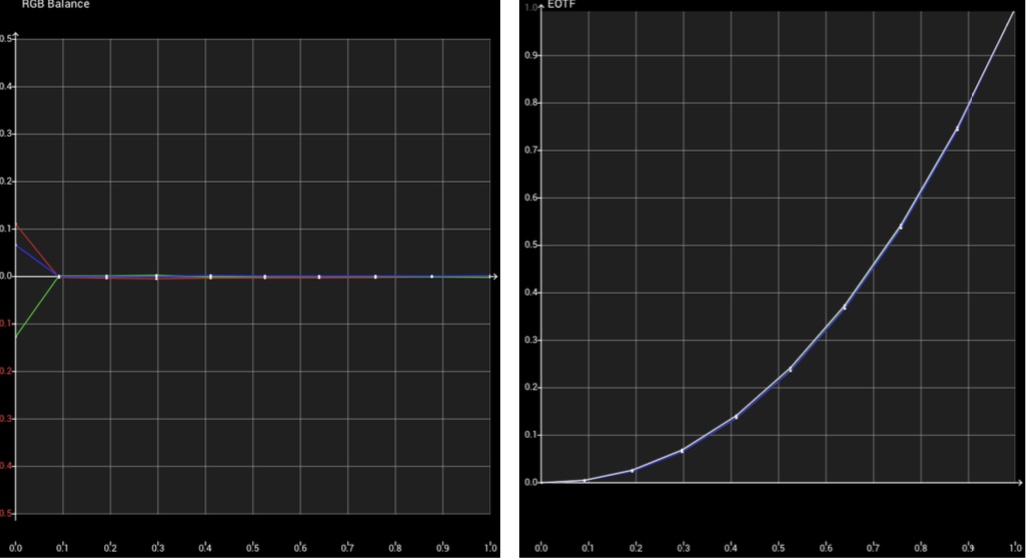Click the EOTF curve point near 0.4 input

736,417
